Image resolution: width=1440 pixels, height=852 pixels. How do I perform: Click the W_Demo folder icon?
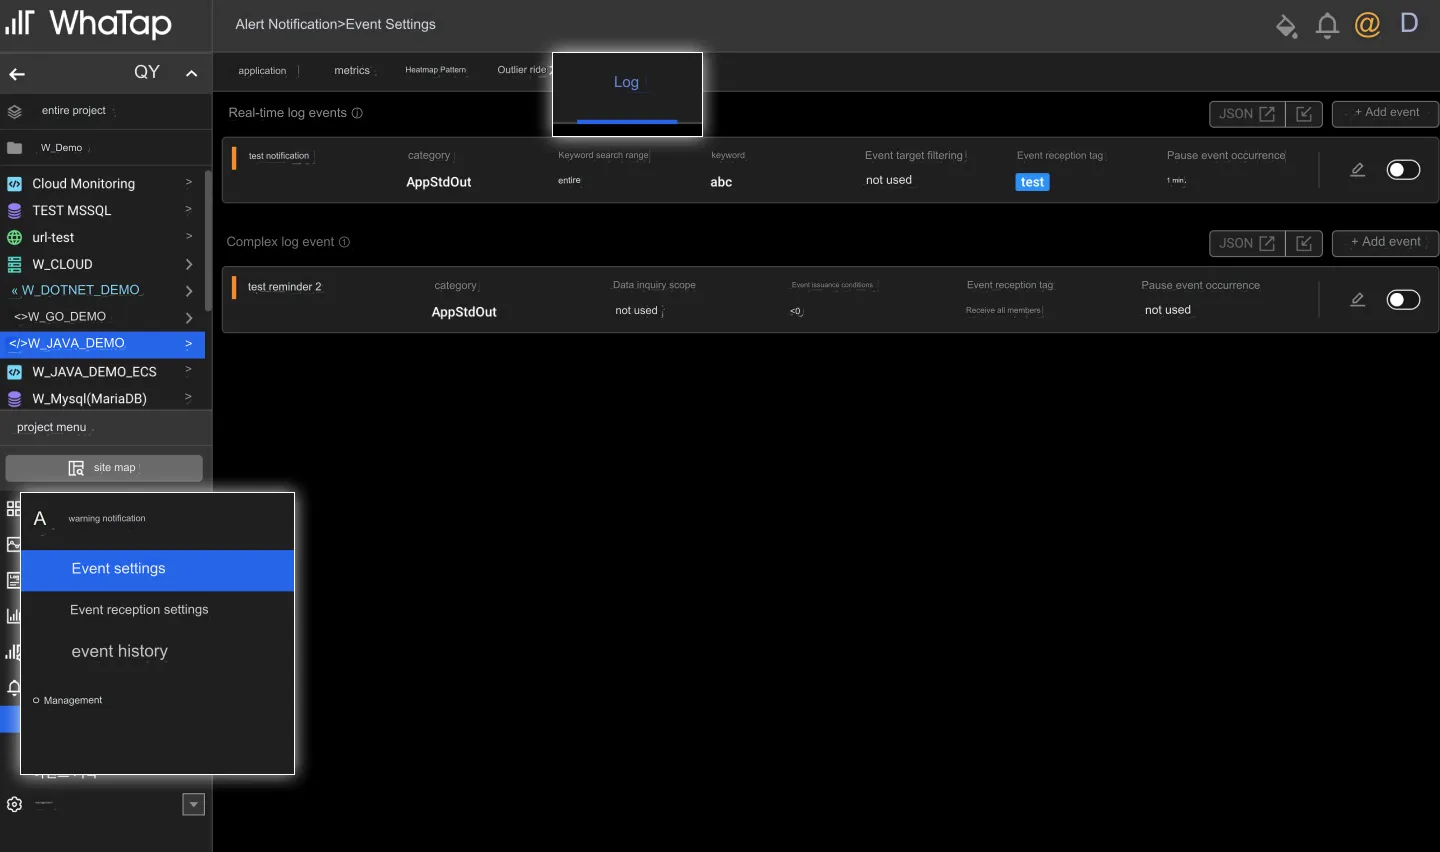pos(14,148)
